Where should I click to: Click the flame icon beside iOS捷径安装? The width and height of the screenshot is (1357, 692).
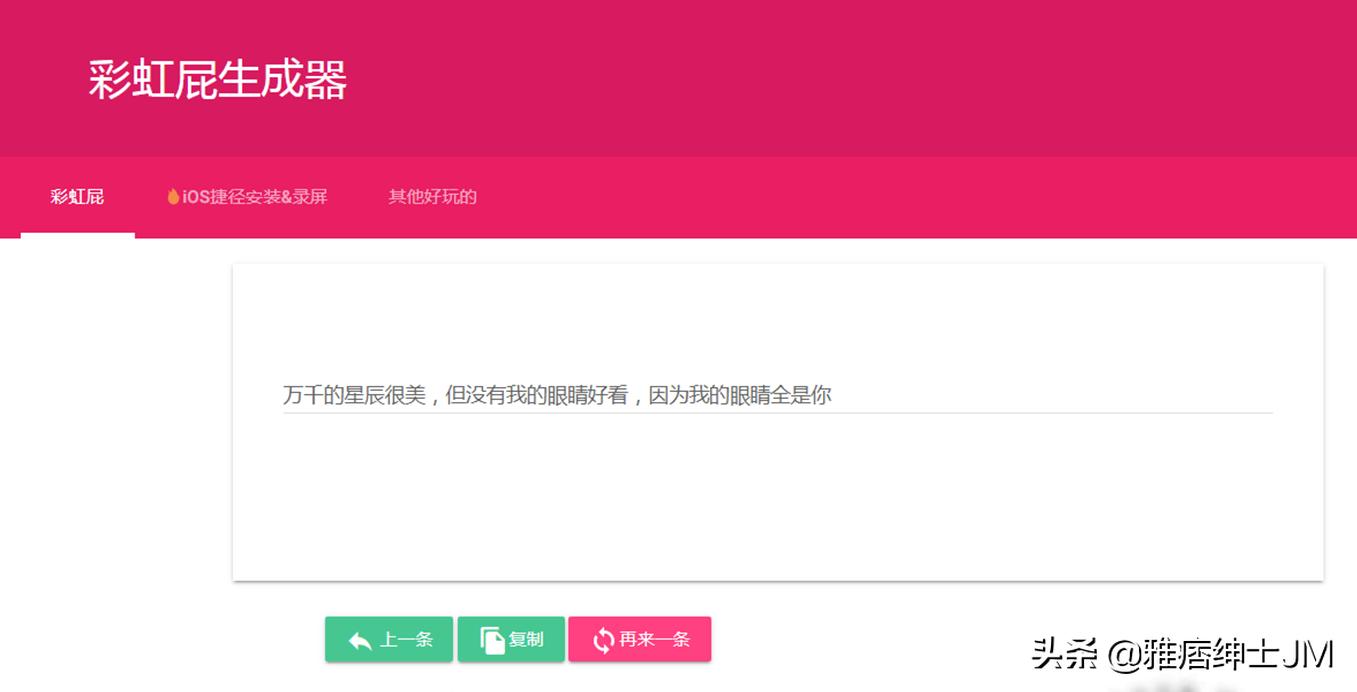[x=173, y=197]
